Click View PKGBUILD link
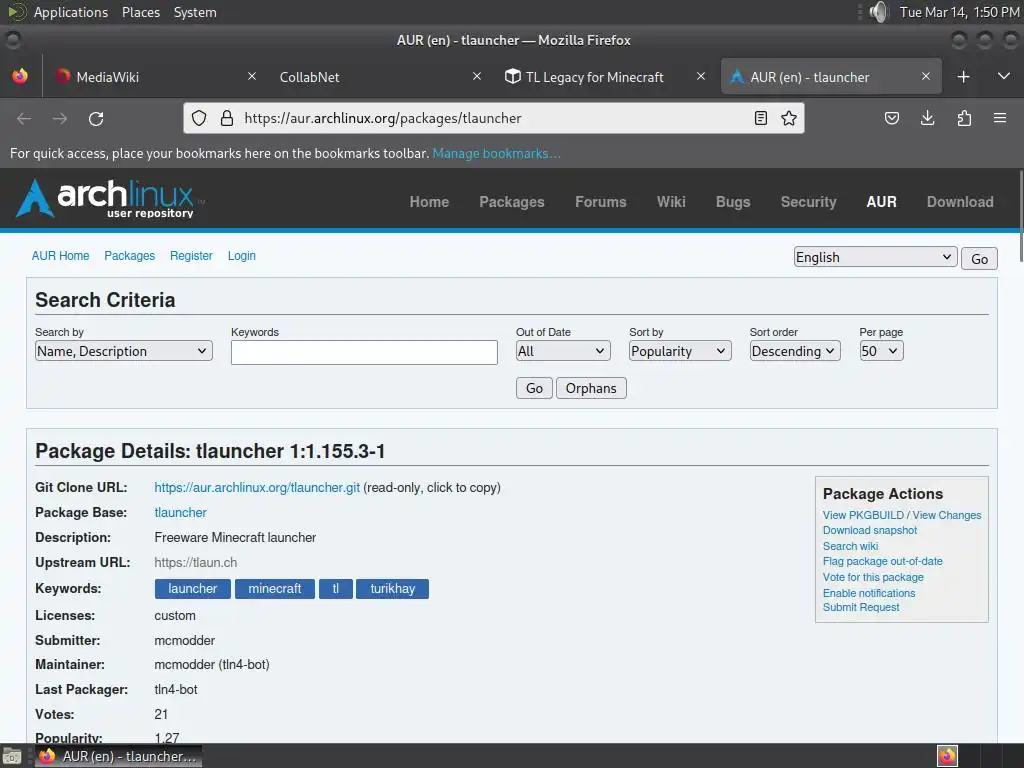 pyautogui.click(x=863, y=515)
